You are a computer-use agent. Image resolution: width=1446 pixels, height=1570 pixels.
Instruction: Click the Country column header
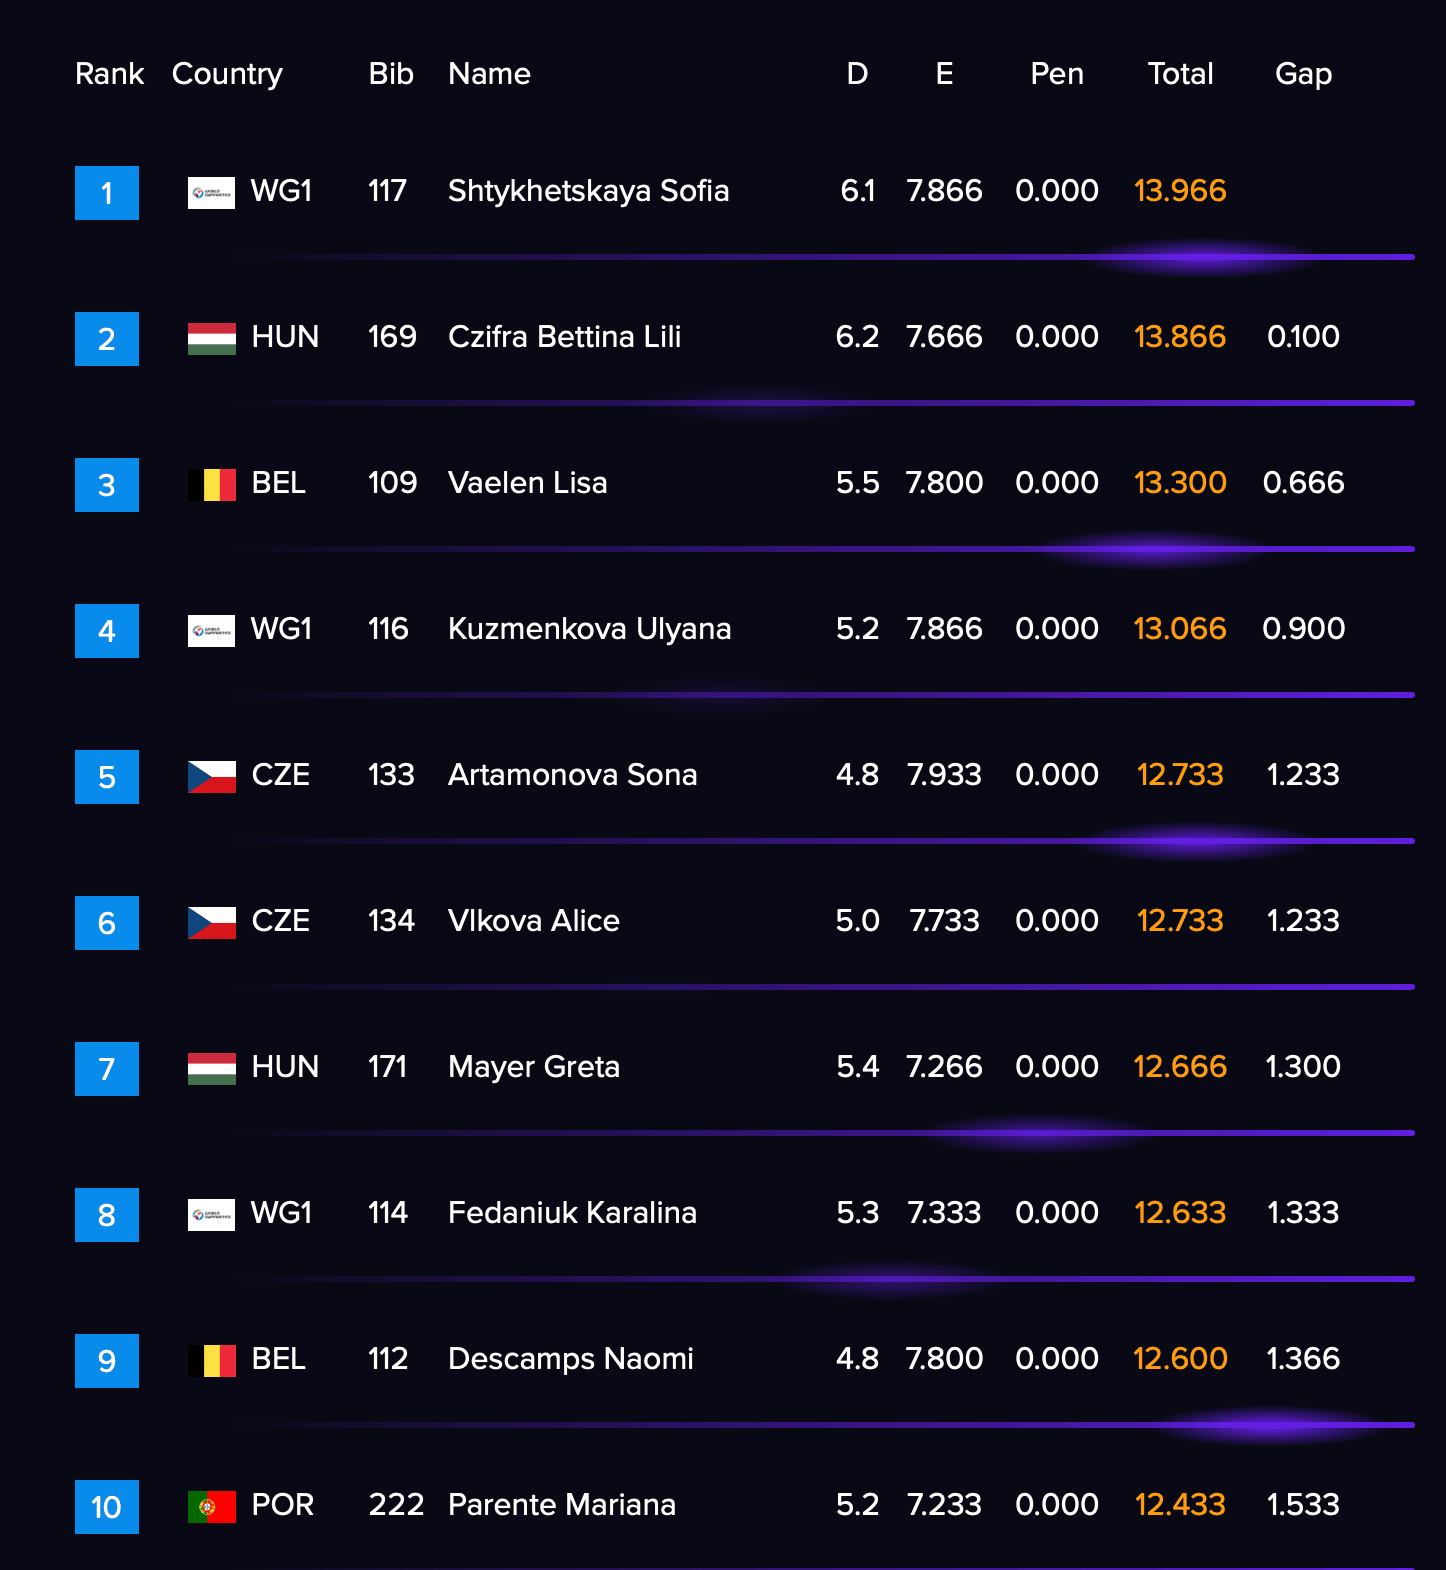pos(227,75)
